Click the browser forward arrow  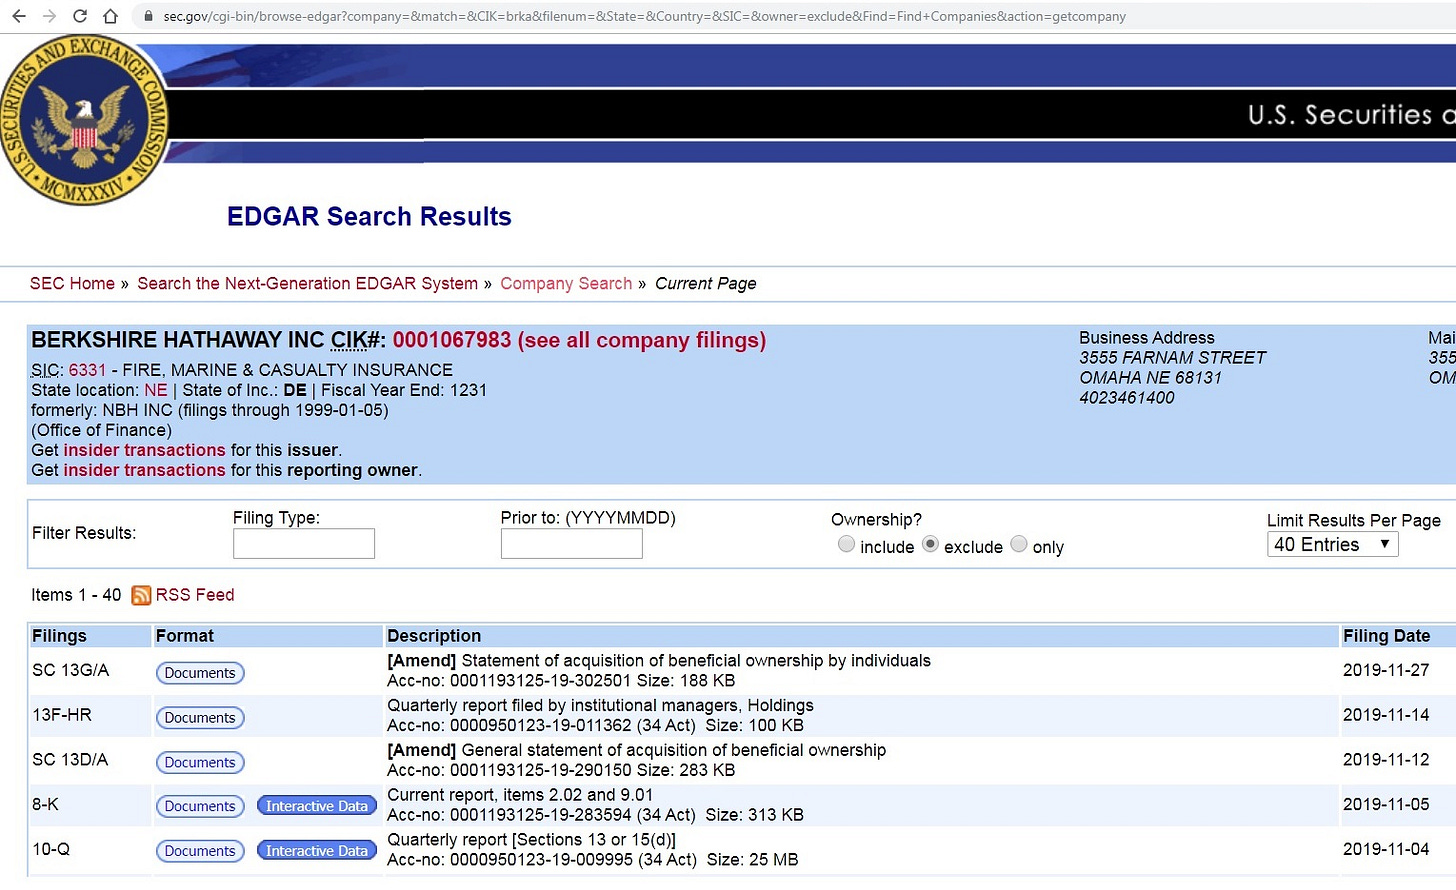pyautogui.click(x=49, y=16)
